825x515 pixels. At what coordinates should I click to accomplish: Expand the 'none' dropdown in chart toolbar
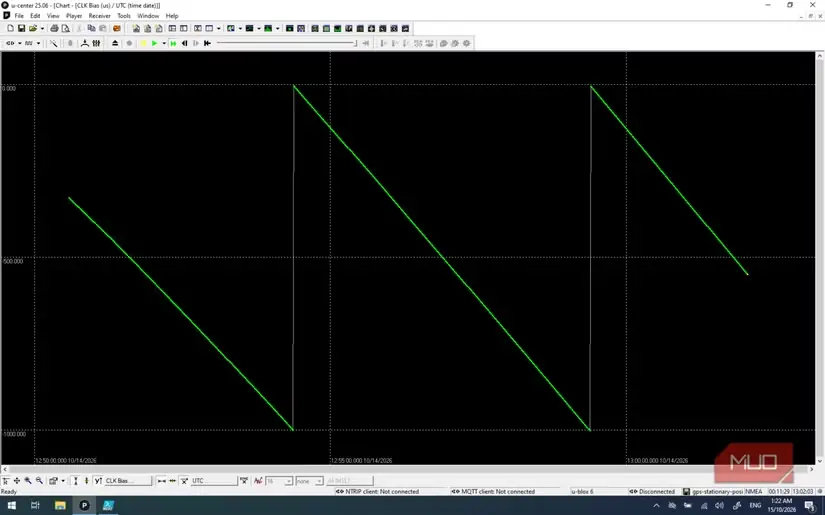(x=309, y=481)
